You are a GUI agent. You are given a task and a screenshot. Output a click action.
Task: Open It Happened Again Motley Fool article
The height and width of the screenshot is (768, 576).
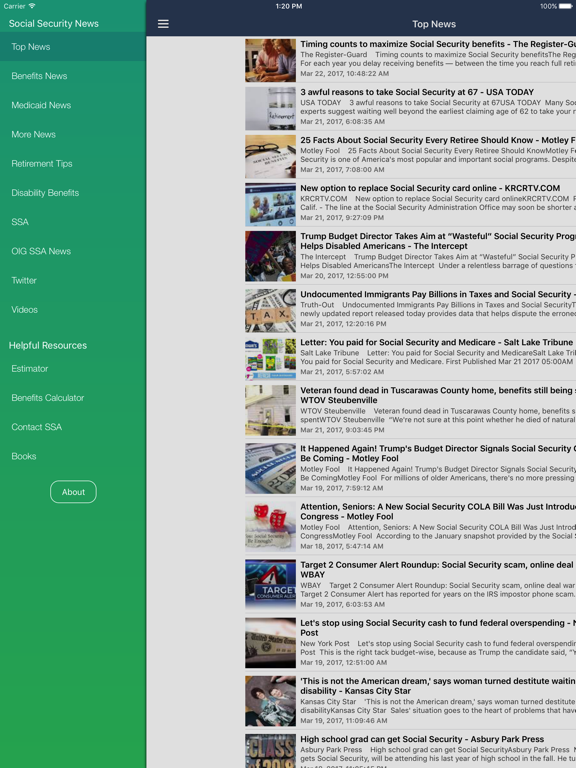[410, 470]
